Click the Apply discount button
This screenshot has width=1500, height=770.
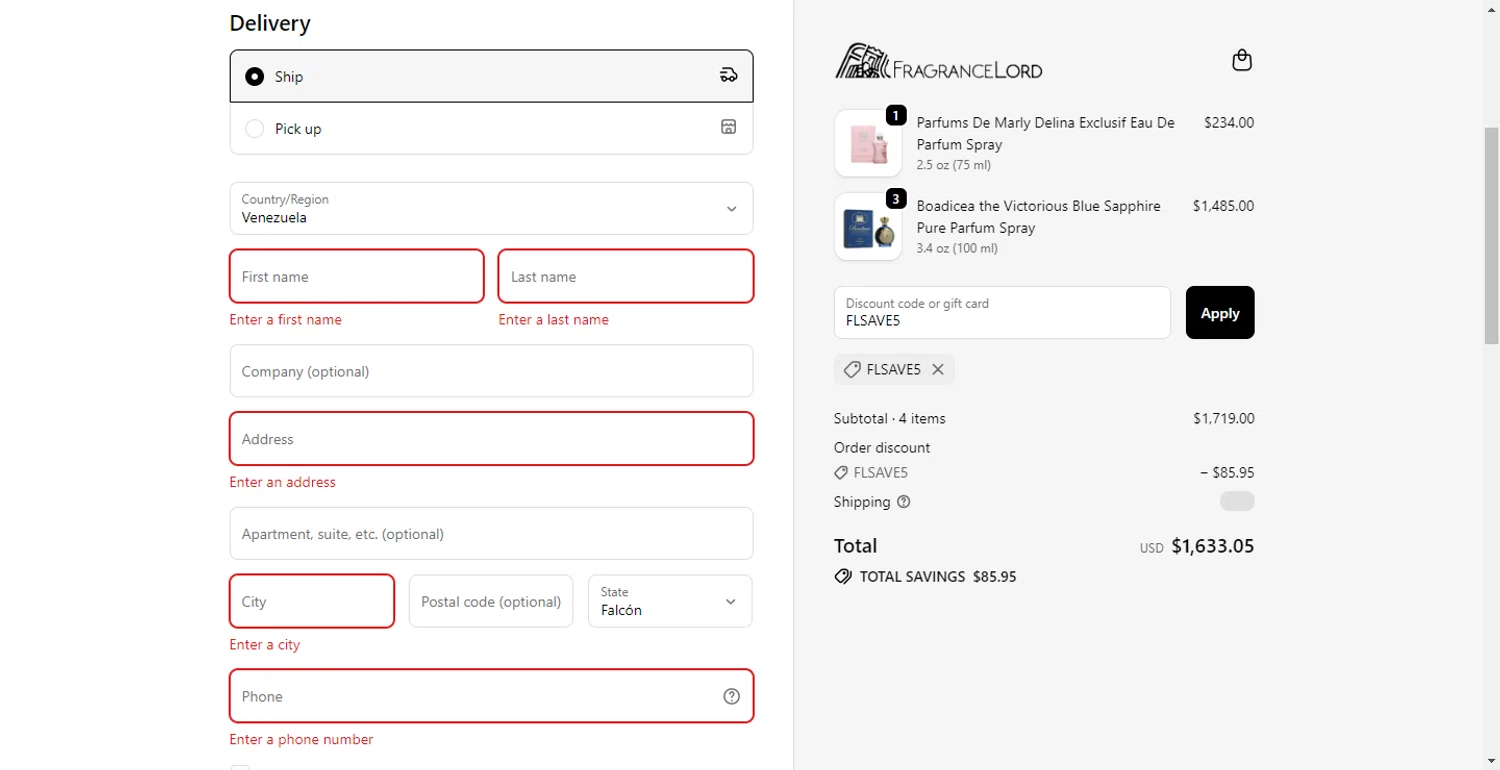tap(1220, 313)
